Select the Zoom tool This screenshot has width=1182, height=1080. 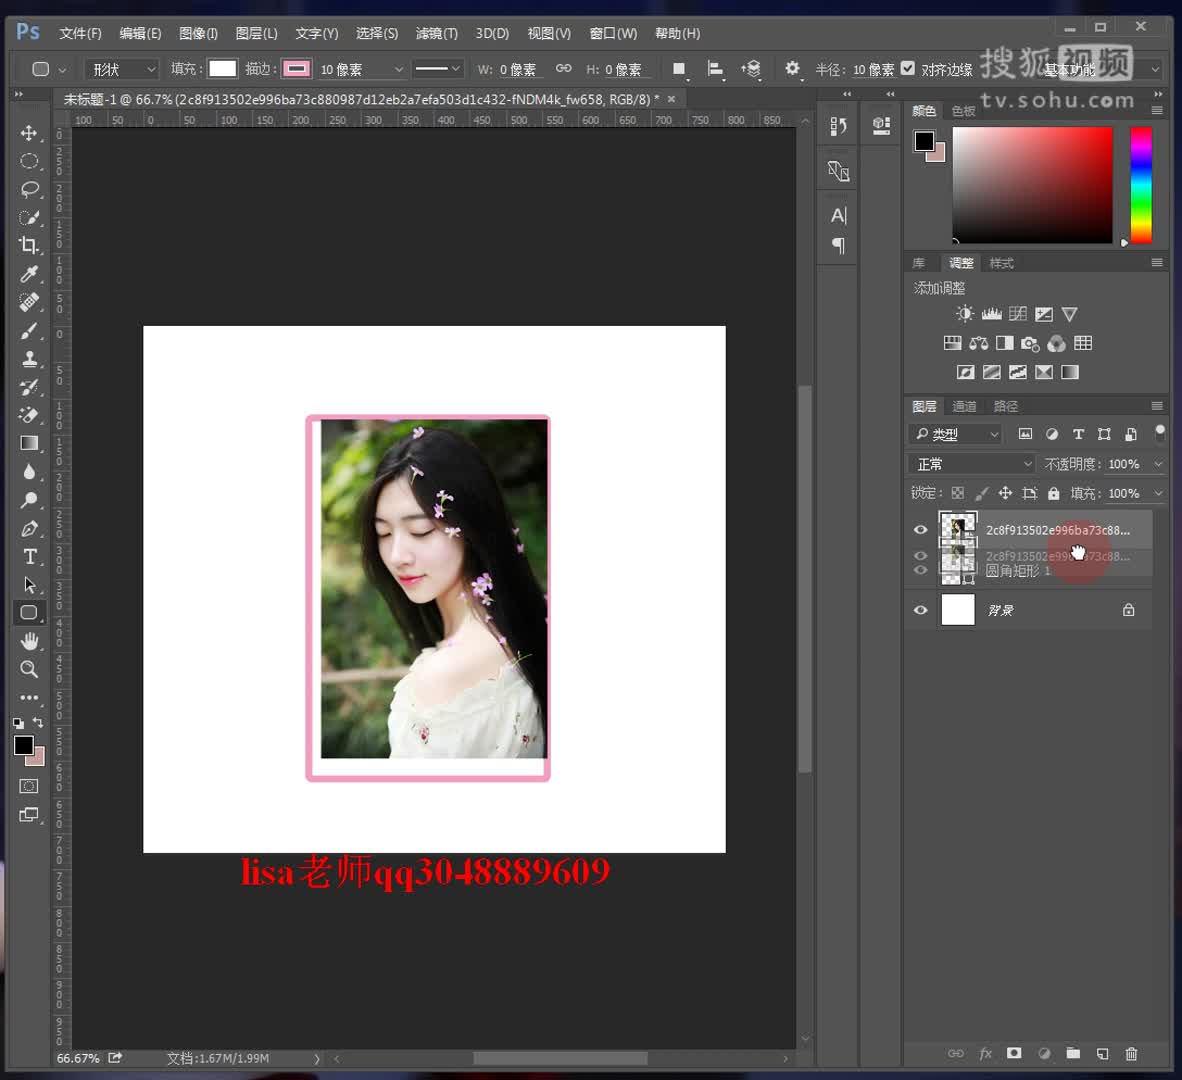tap(29, 668)
